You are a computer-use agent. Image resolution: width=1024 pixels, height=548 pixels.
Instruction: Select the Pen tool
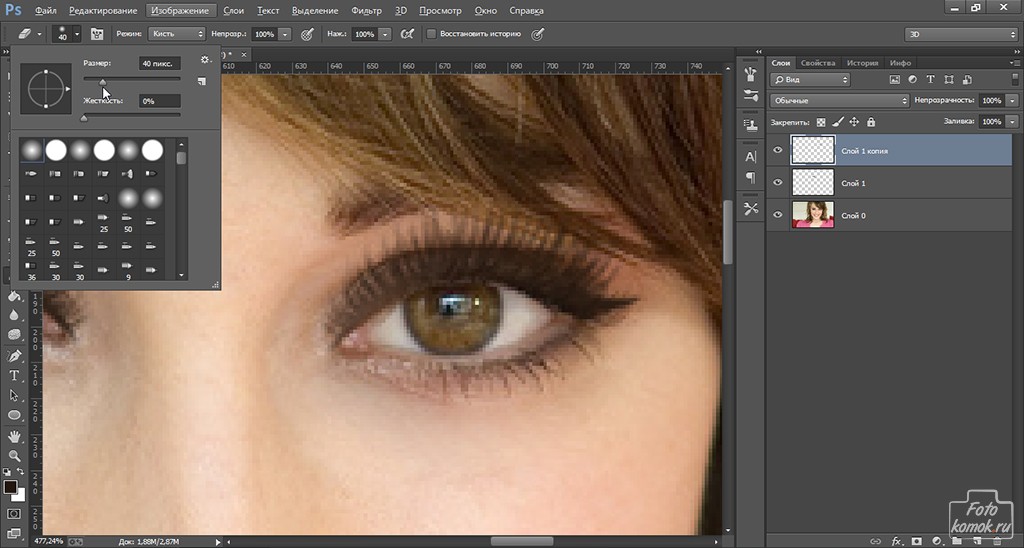click(14, 355)
